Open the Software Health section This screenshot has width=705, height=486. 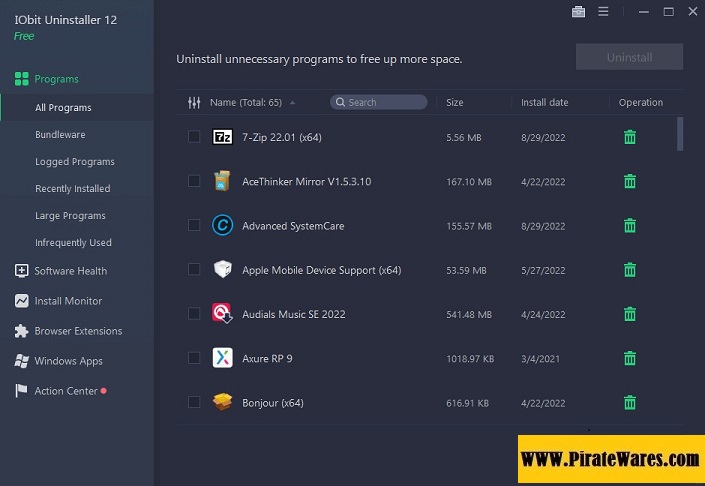[70, 271]
